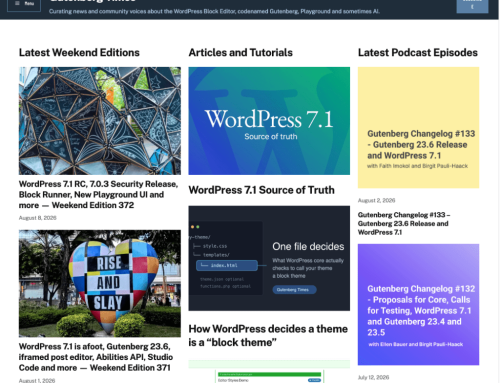Click the July 12, 2026 date
This screenshot has width=500, height=383.
click(x=373, y=377)
